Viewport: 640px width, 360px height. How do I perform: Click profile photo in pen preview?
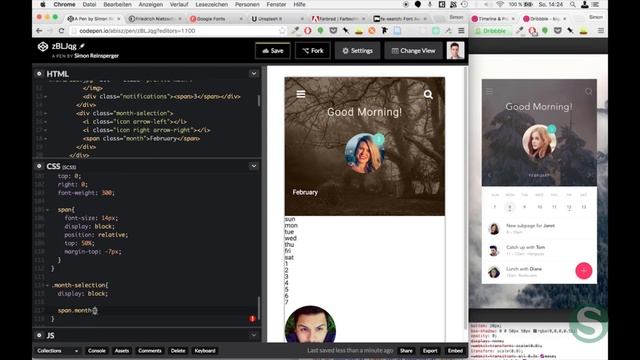pyautogui.click(x=364, y=153)
